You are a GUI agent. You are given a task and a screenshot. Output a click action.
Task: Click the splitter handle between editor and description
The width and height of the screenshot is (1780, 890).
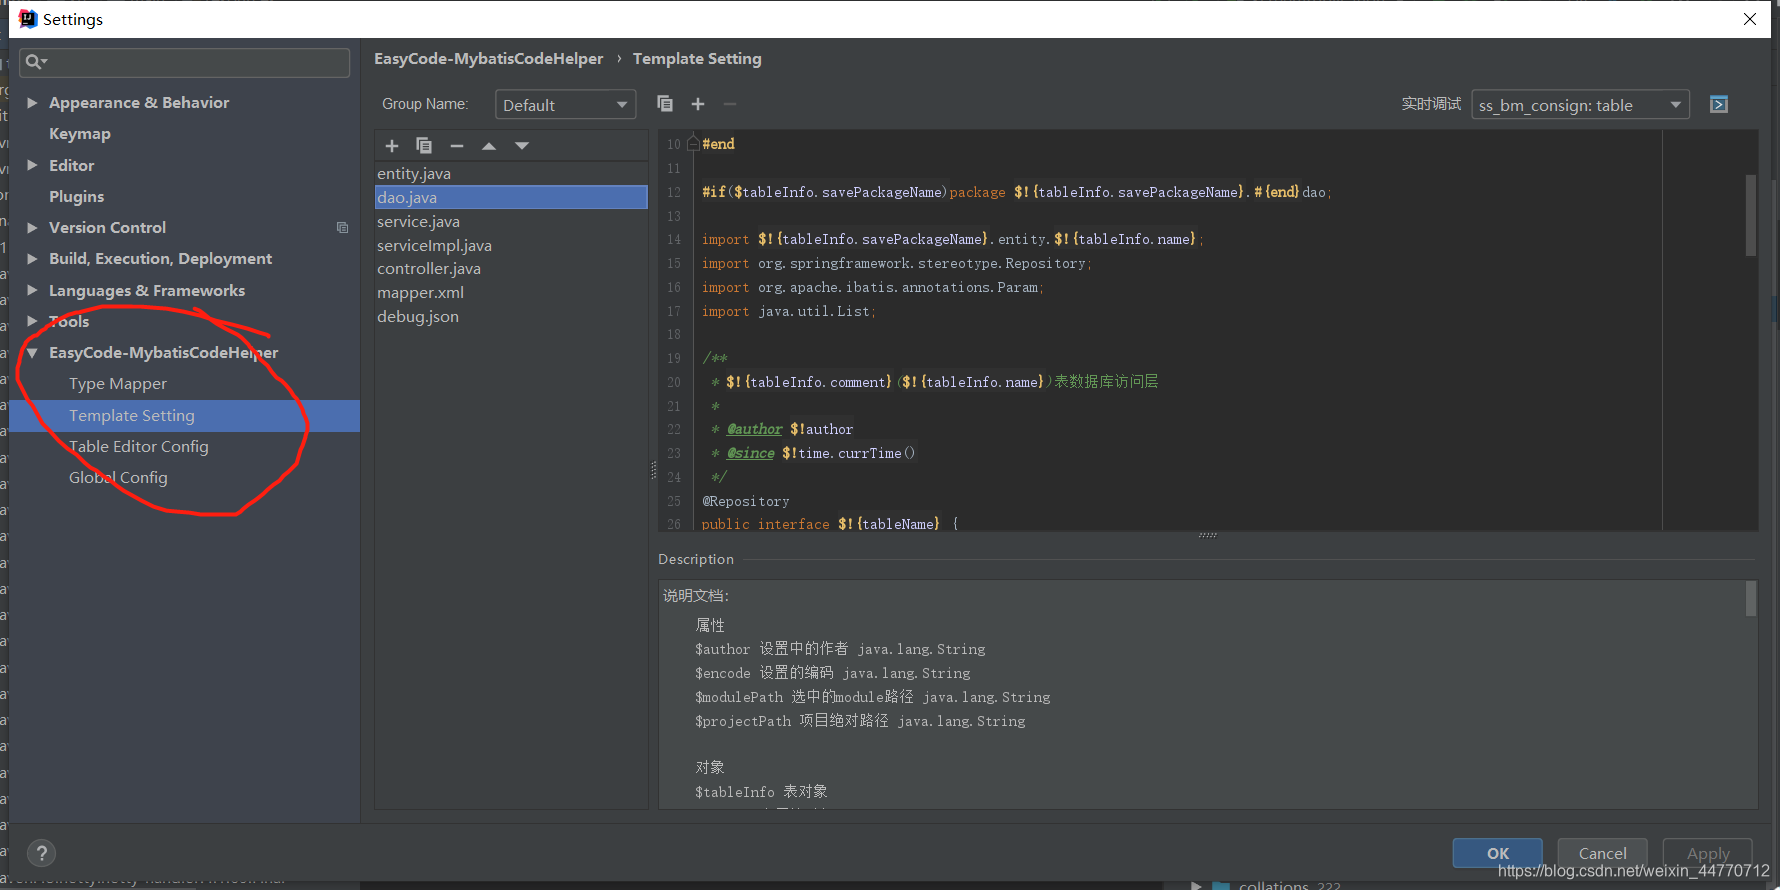coord(1208,535)
